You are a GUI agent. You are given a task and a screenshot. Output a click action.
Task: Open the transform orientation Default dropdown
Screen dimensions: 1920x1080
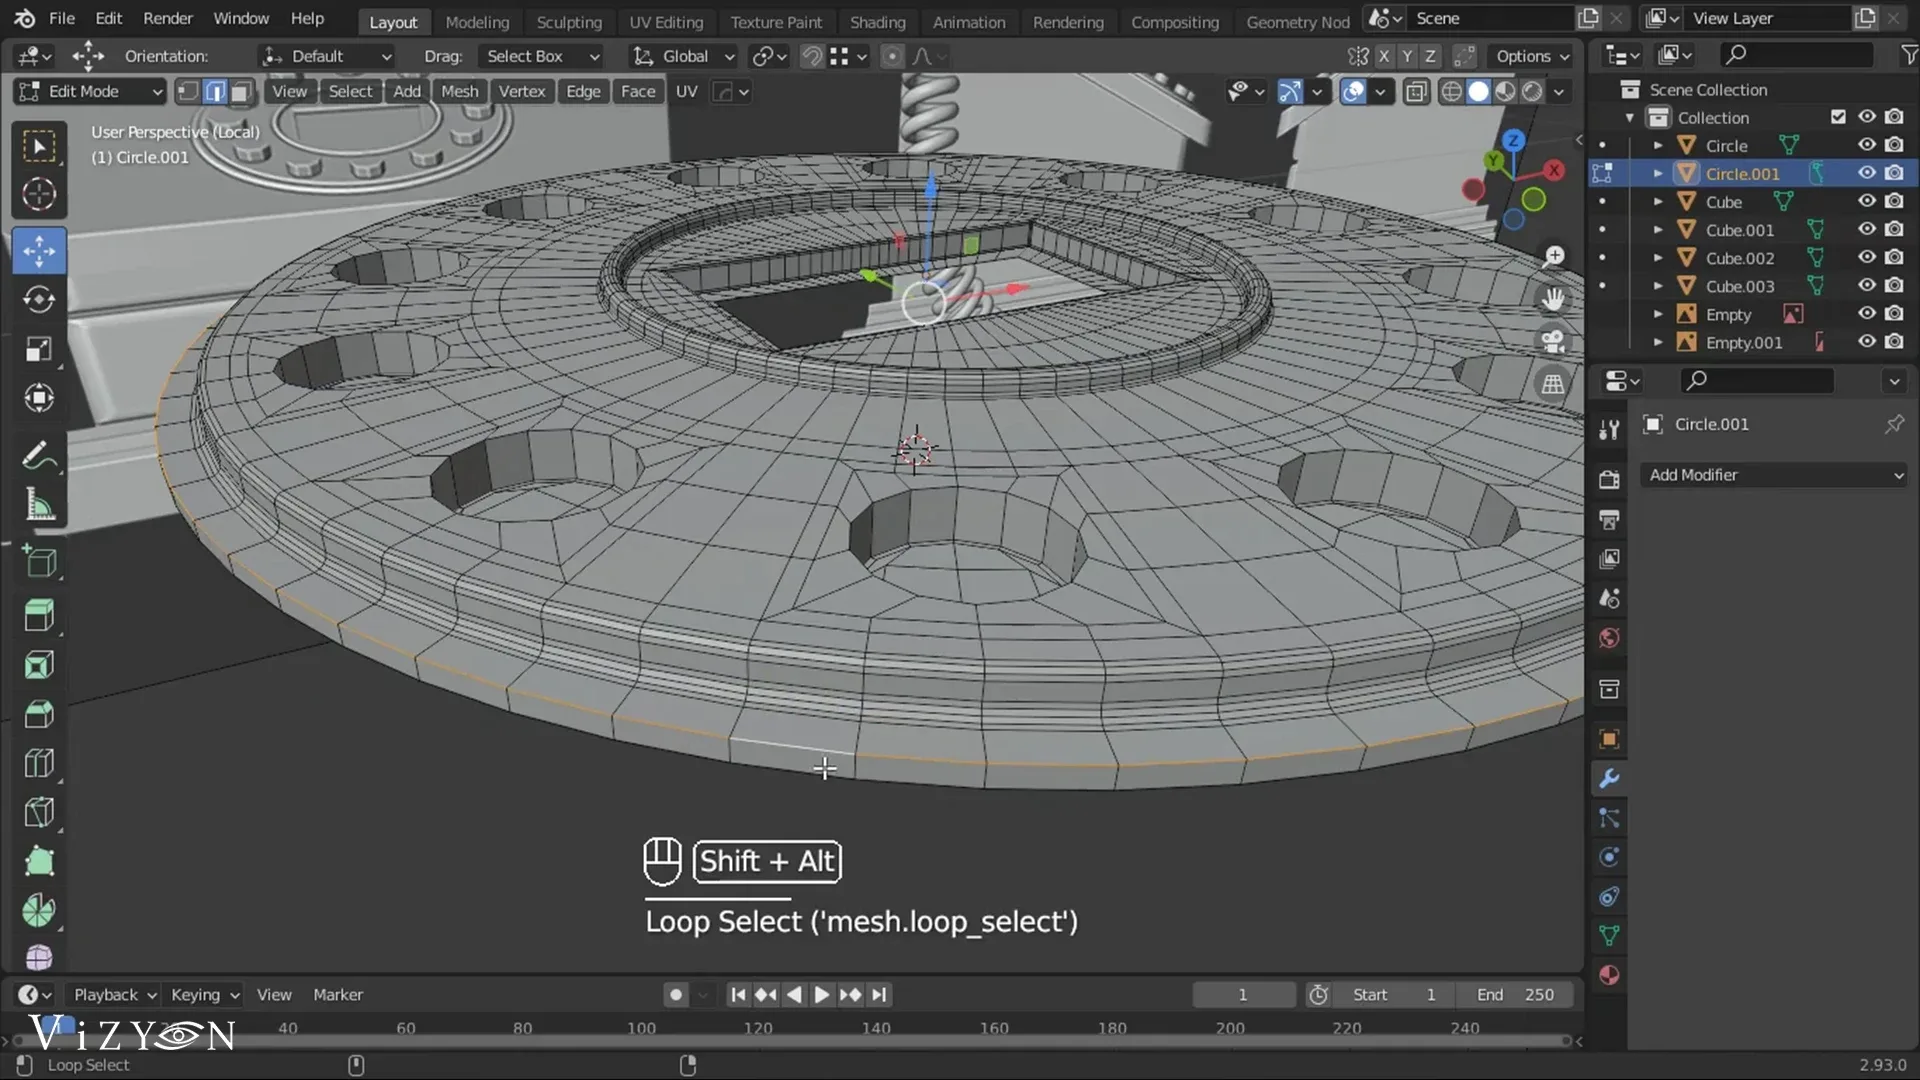pyautogui.click(x=325, y=56)
